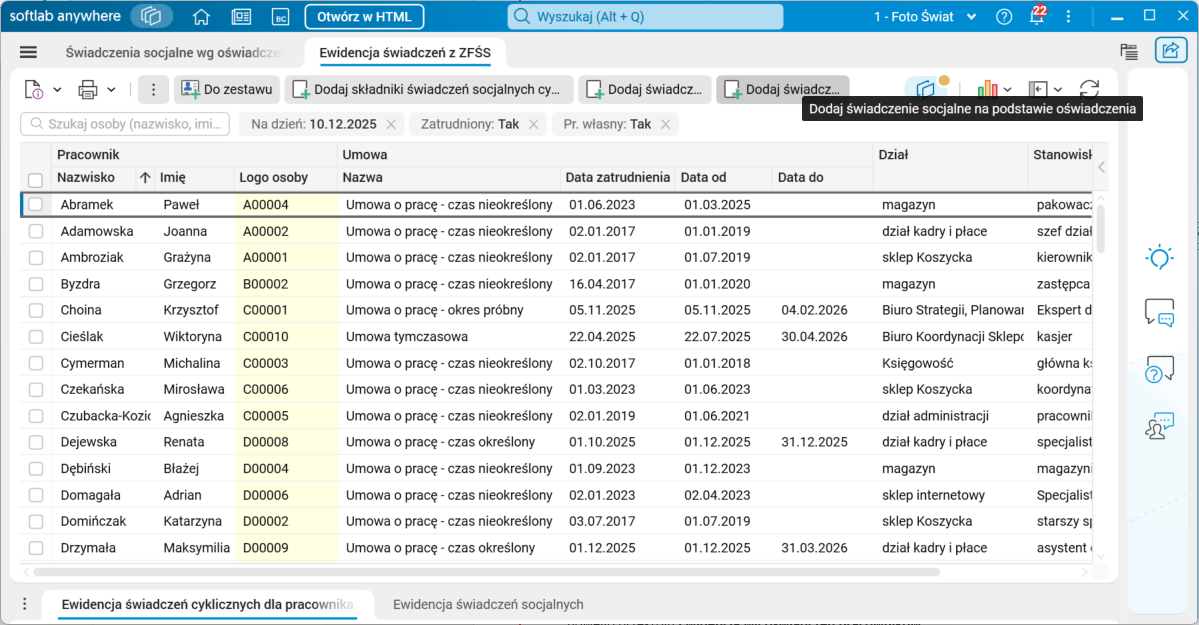
Task: Open the list view icon at top right
Action: (x=1129, y=52)
